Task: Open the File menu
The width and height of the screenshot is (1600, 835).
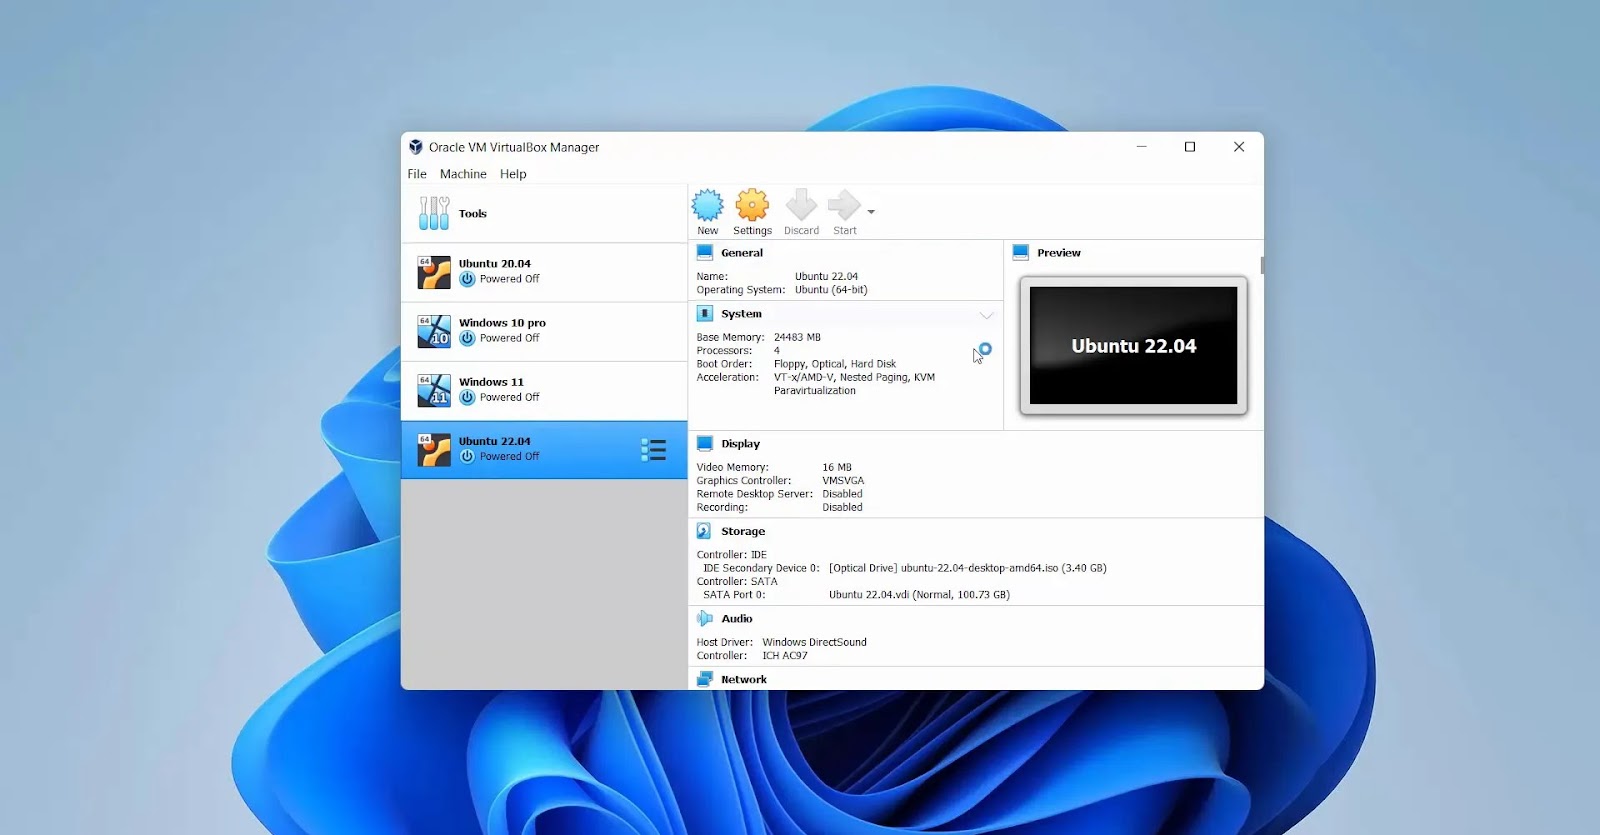Action: pos(417,174)
